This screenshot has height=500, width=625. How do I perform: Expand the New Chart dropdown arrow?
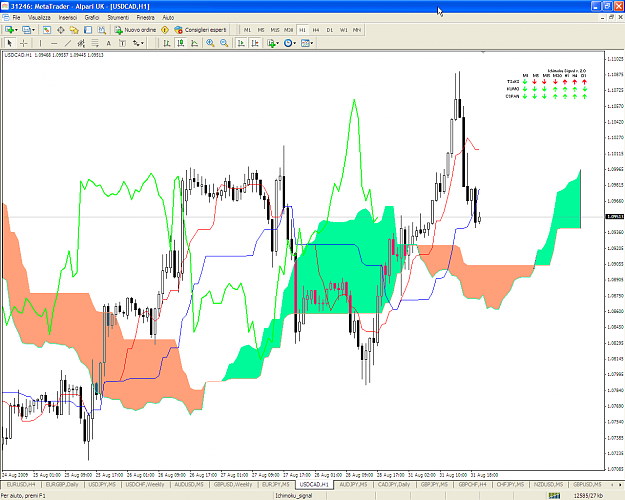[16, 30]
